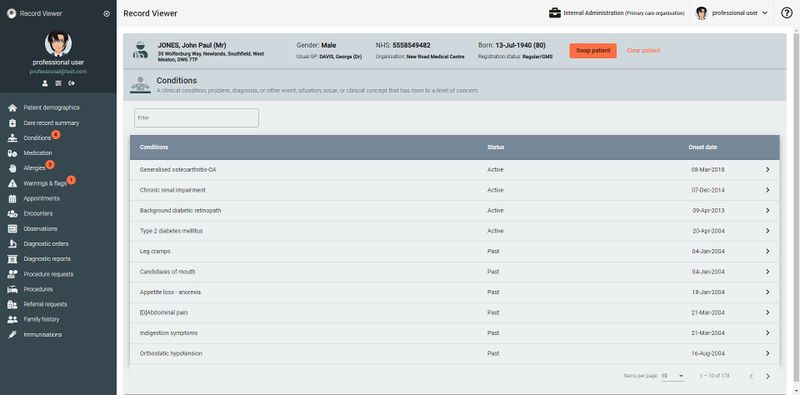
Task: Open the user profile icon under professional user
Action: (x=45, y=83)
